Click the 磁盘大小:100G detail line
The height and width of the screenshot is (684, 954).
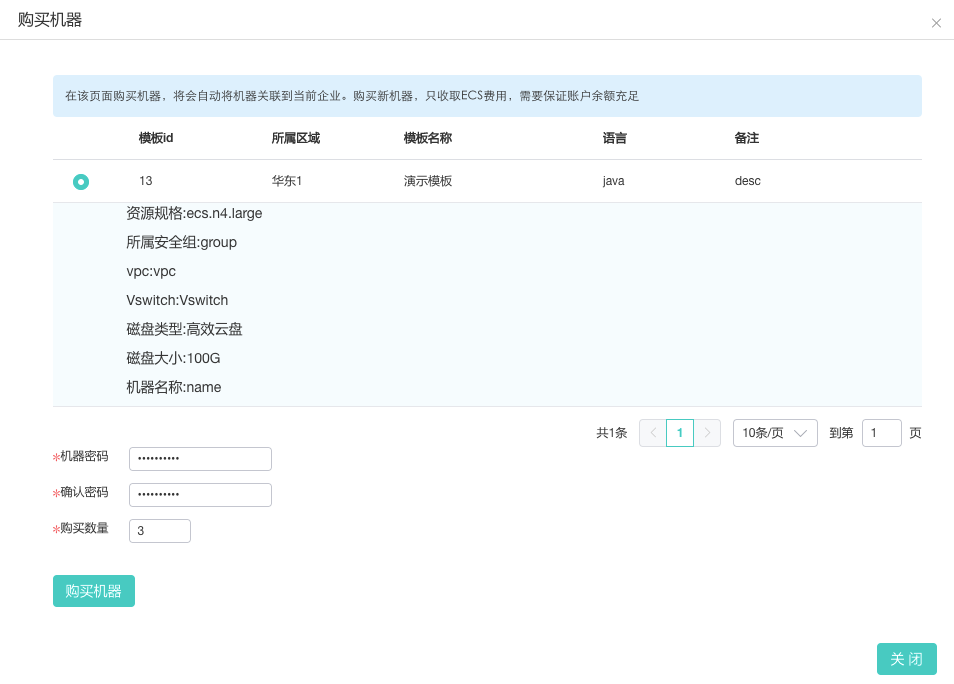point(173,358)
